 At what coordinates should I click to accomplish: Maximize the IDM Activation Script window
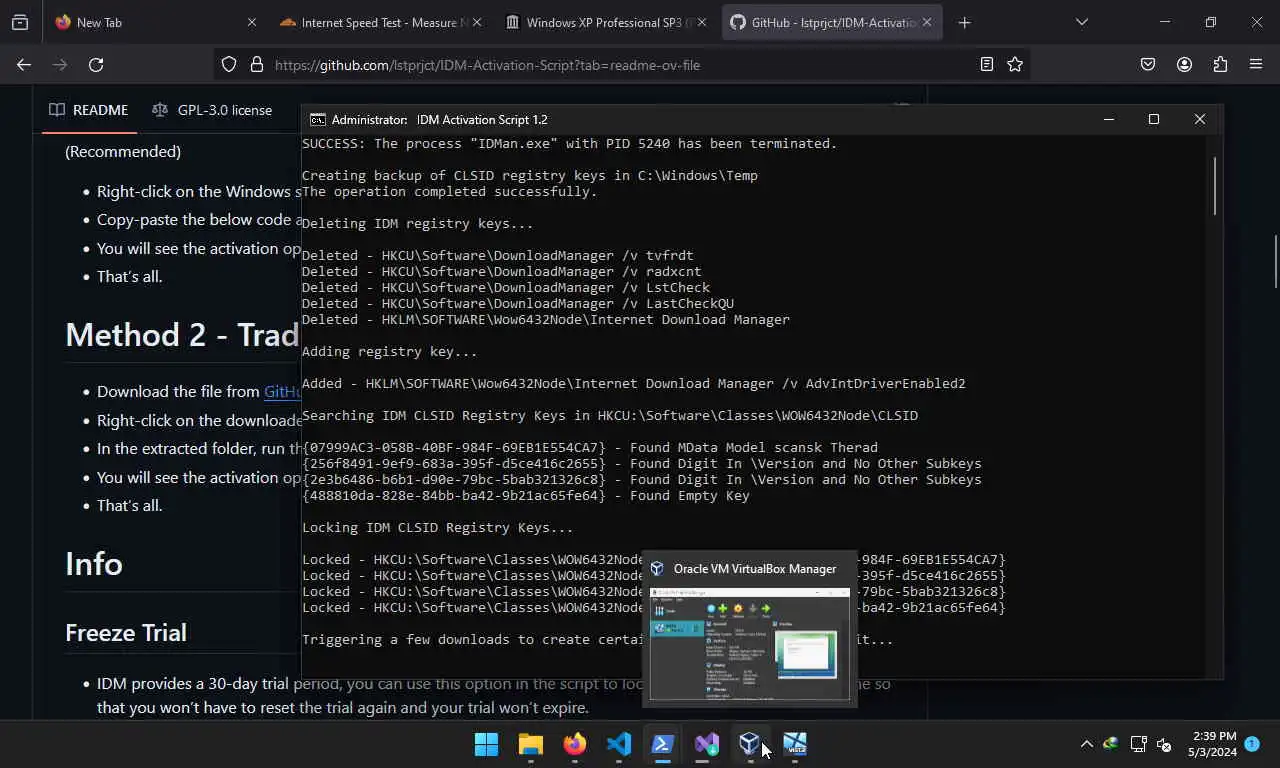click(x=1154, y=119)
